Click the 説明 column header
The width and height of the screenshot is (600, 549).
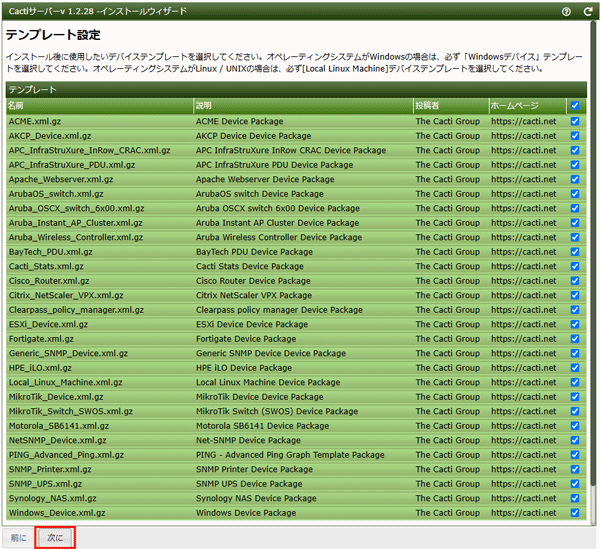click(x=303, y=106)
